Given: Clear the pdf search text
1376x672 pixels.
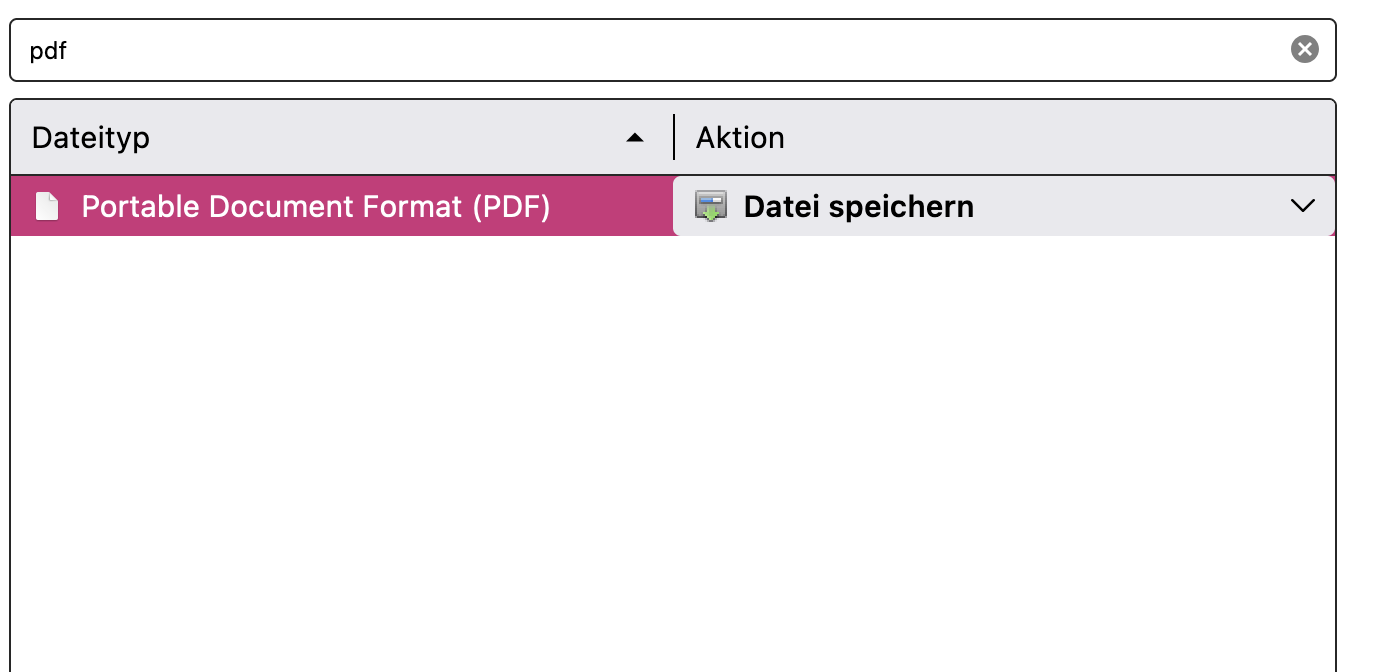Looking at the screenshot, I should 1304,49.
